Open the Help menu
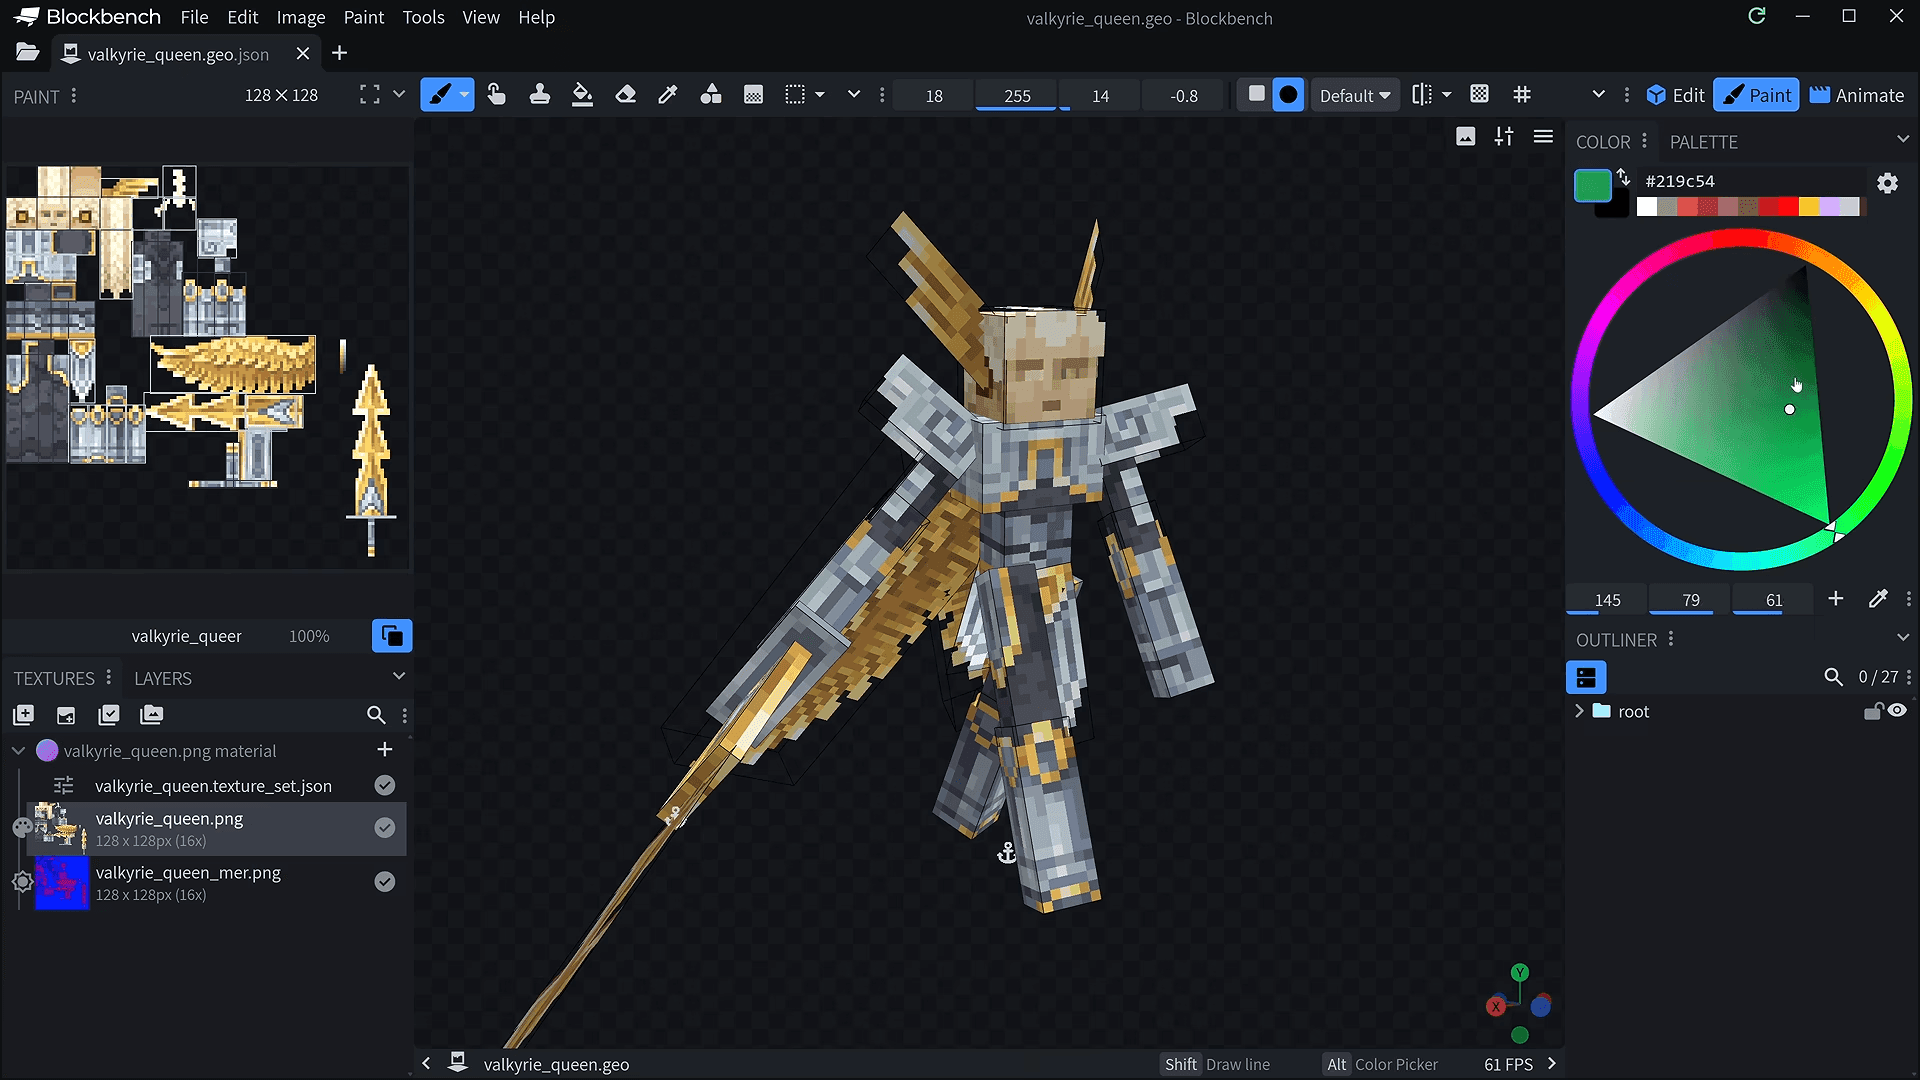The width and height of the screenshot is (1920, 1080). tap(536, 17)
